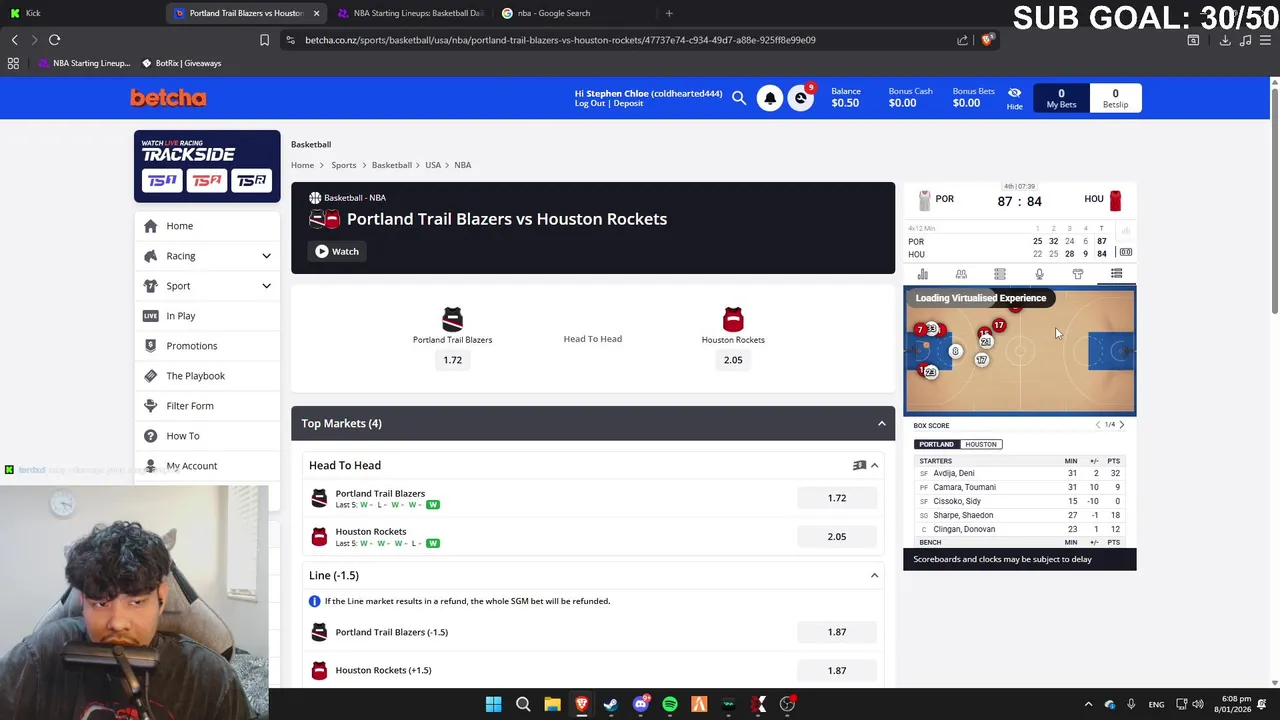
Task: Collapse the Top Markets (4) section
Action: pyautogui.click(x=881, y=423)
